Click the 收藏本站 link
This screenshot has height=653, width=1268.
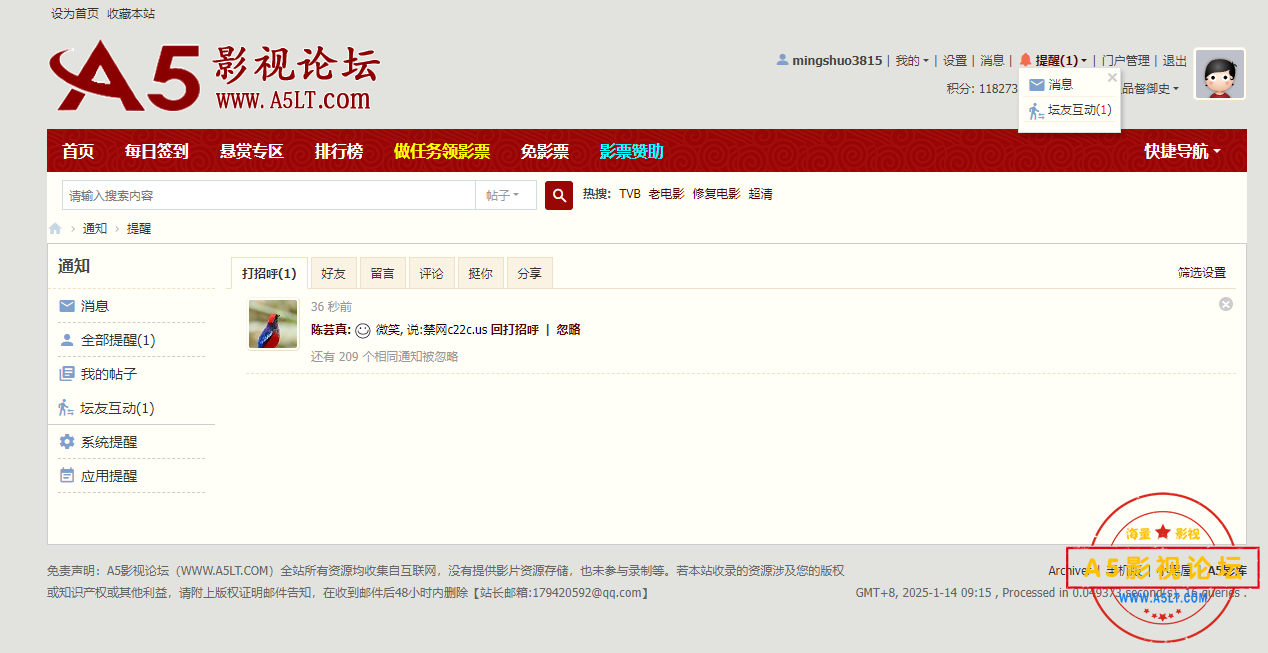pyautogui.click(x=131, y=14)
